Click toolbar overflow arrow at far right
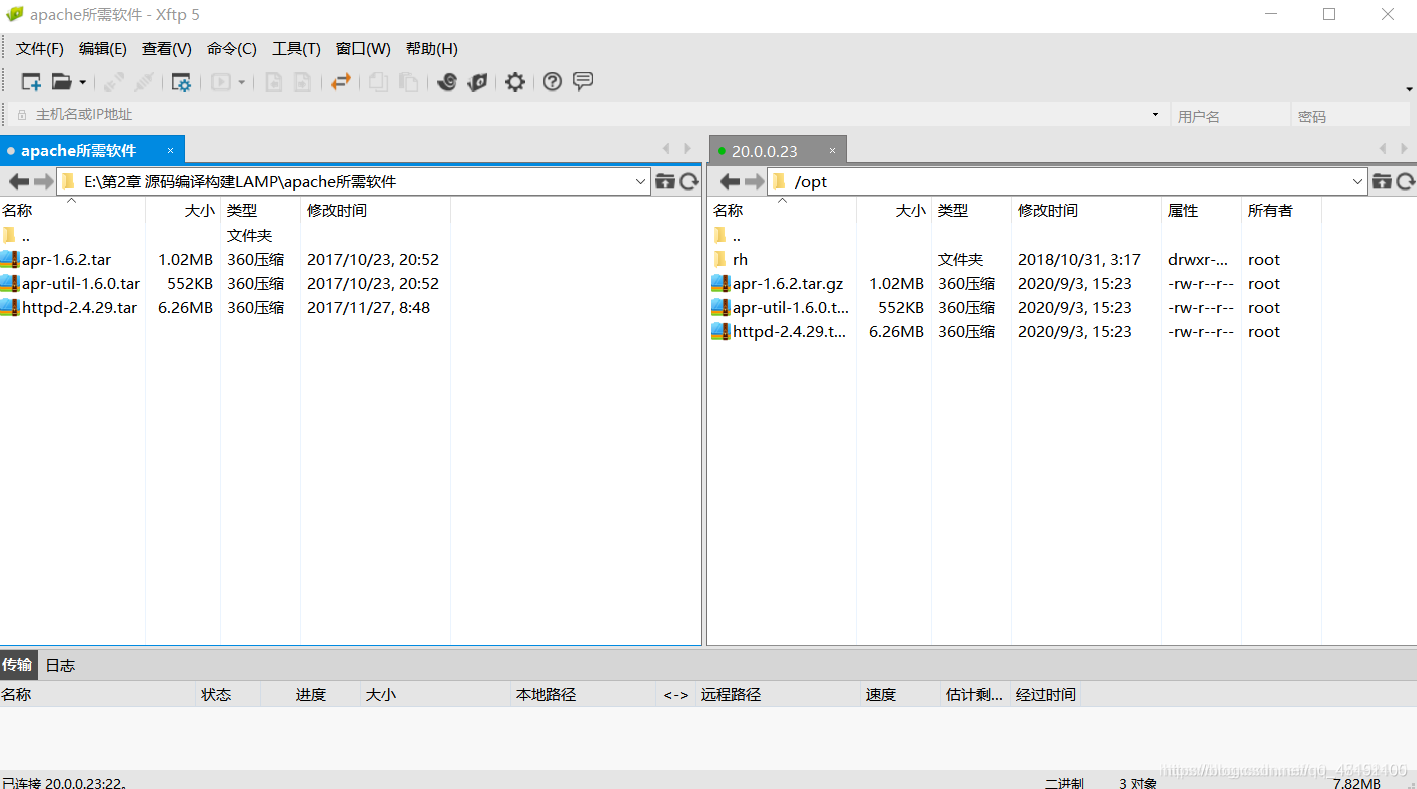Screen dimensions: 1417x789 click(x=1409, y=89)
